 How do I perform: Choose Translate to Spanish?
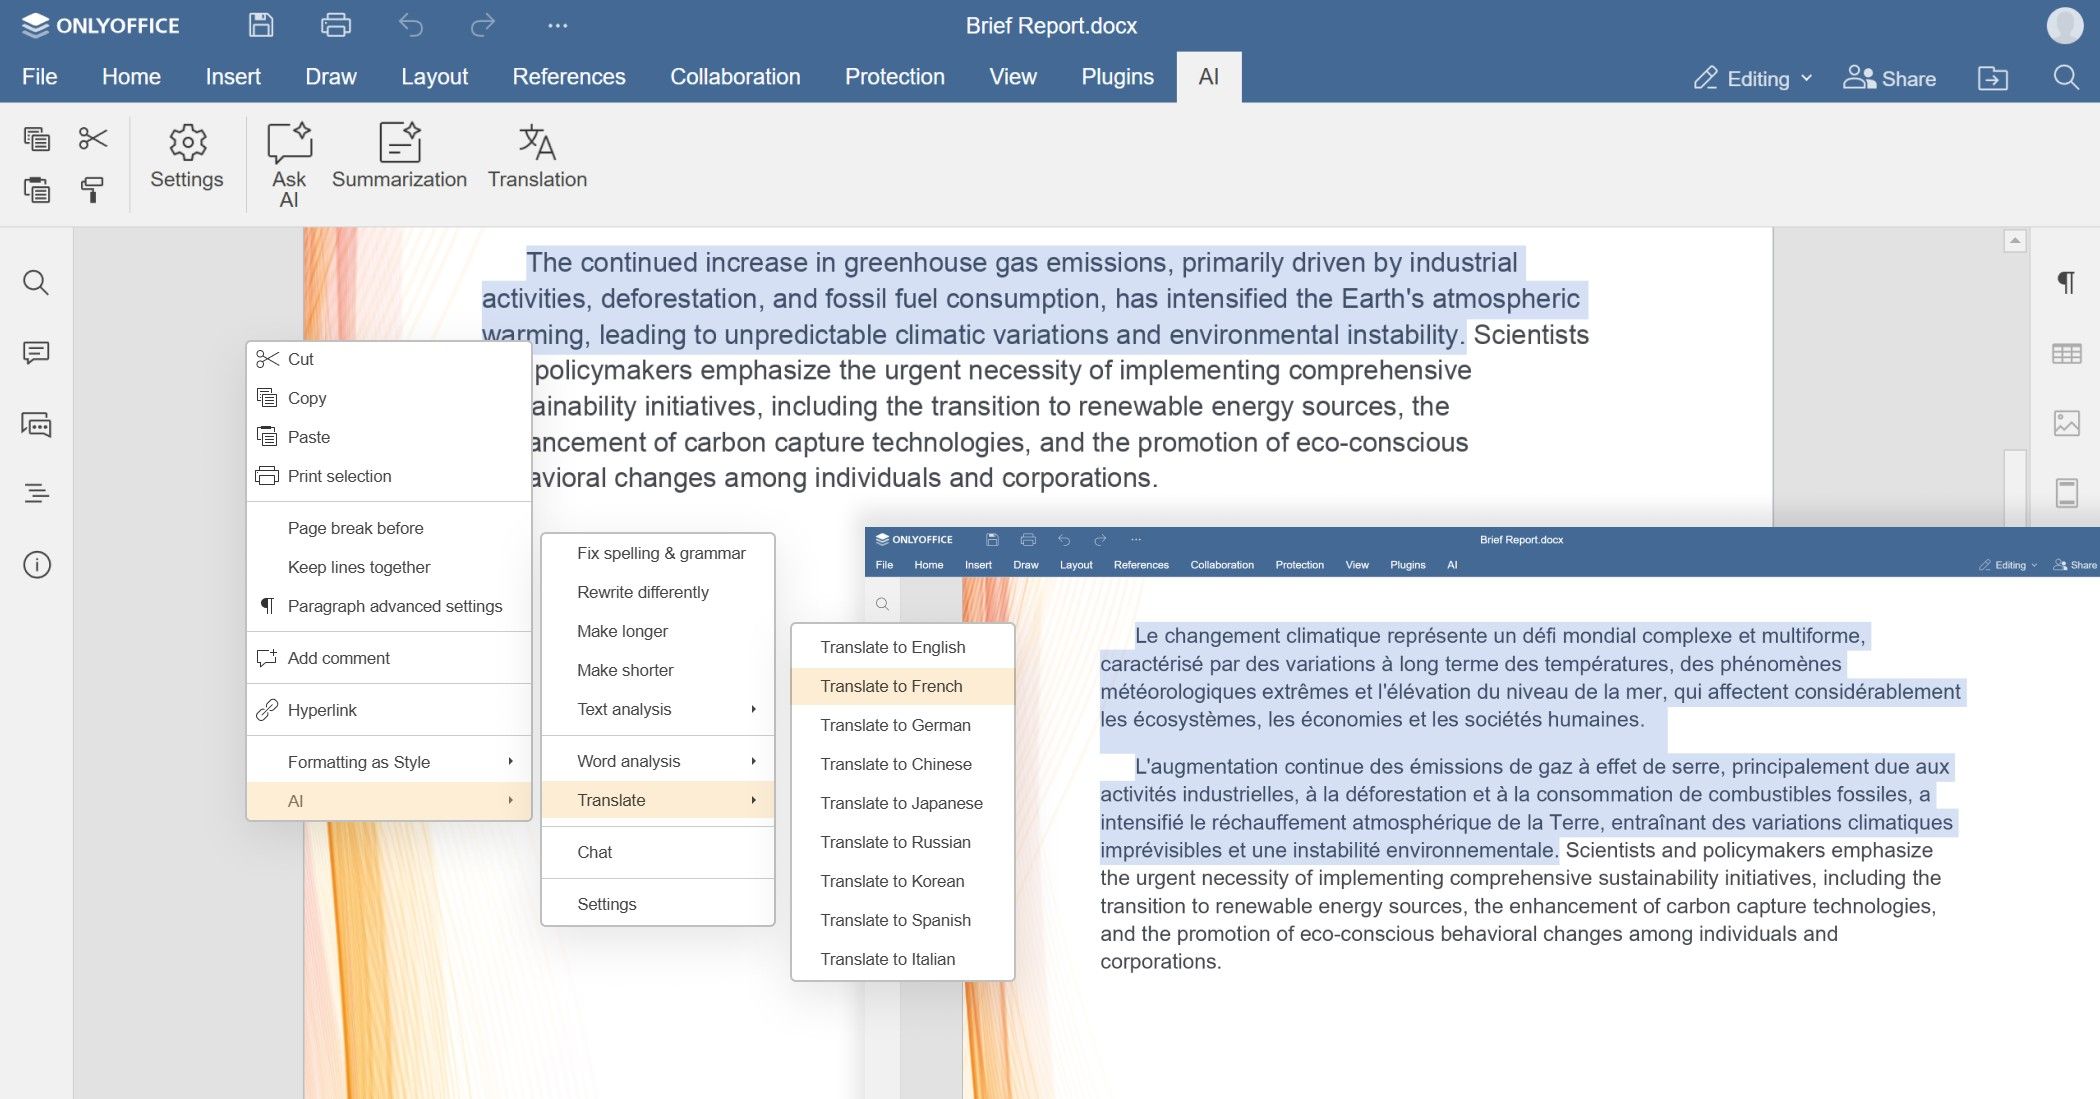(x=903, y=920)
